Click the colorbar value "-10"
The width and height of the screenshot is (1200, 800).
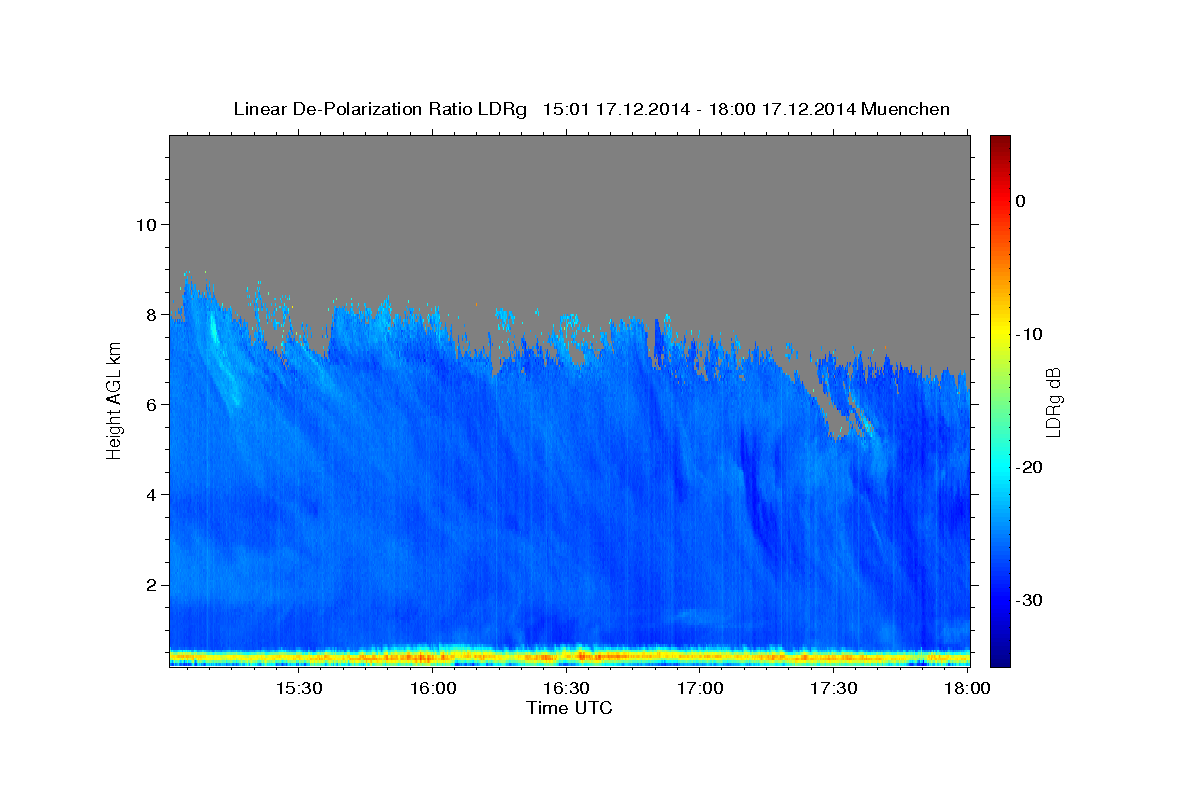[x=1030, y=334]
